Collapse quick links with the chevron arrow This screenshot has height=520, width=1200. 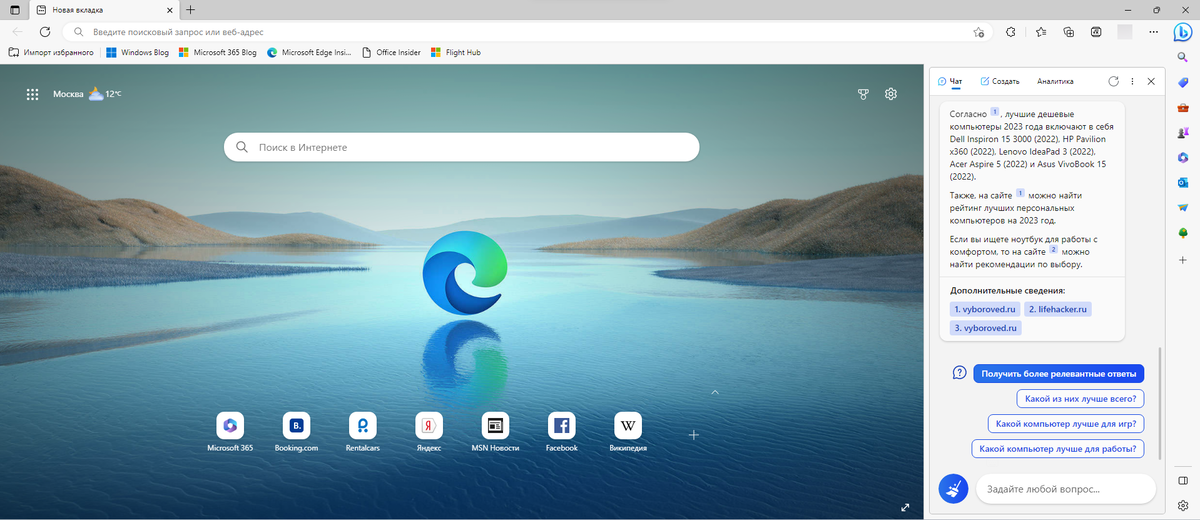click(714, 393)
